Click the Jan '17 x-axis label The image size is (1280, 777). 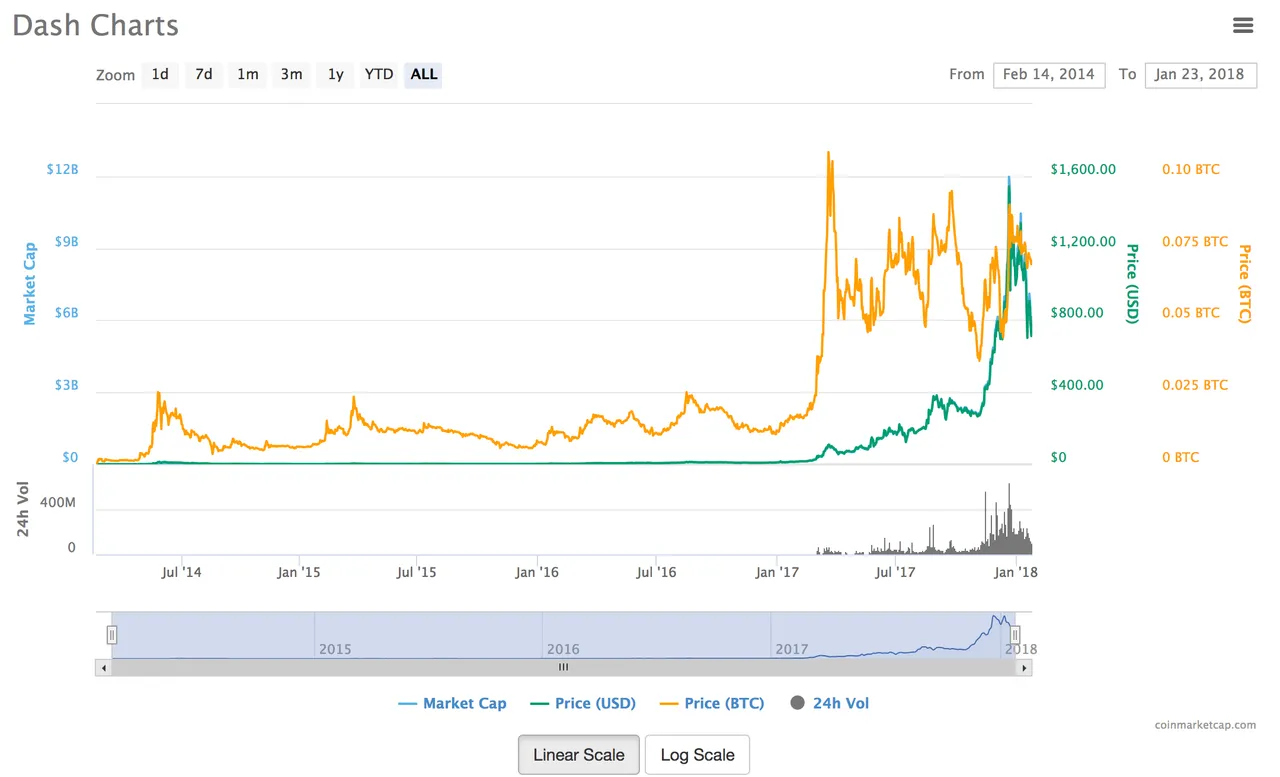[x=777, y=573]
